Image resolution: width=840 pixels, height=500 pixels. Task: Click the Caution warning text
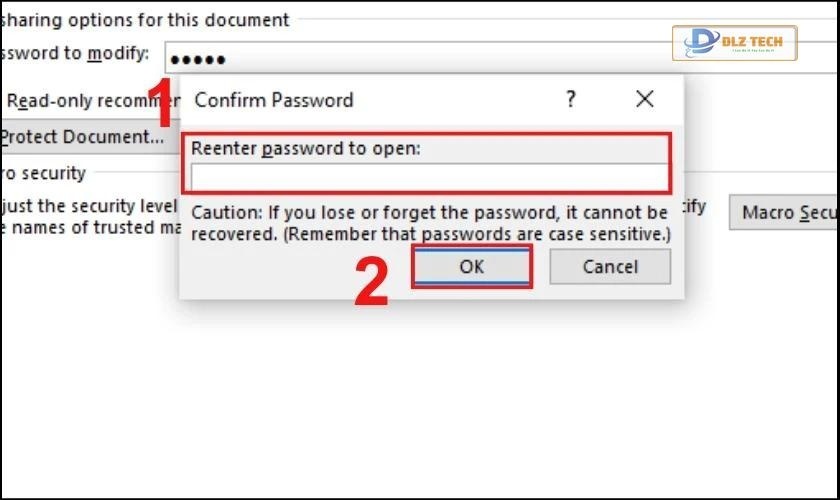tap(430, 223)
